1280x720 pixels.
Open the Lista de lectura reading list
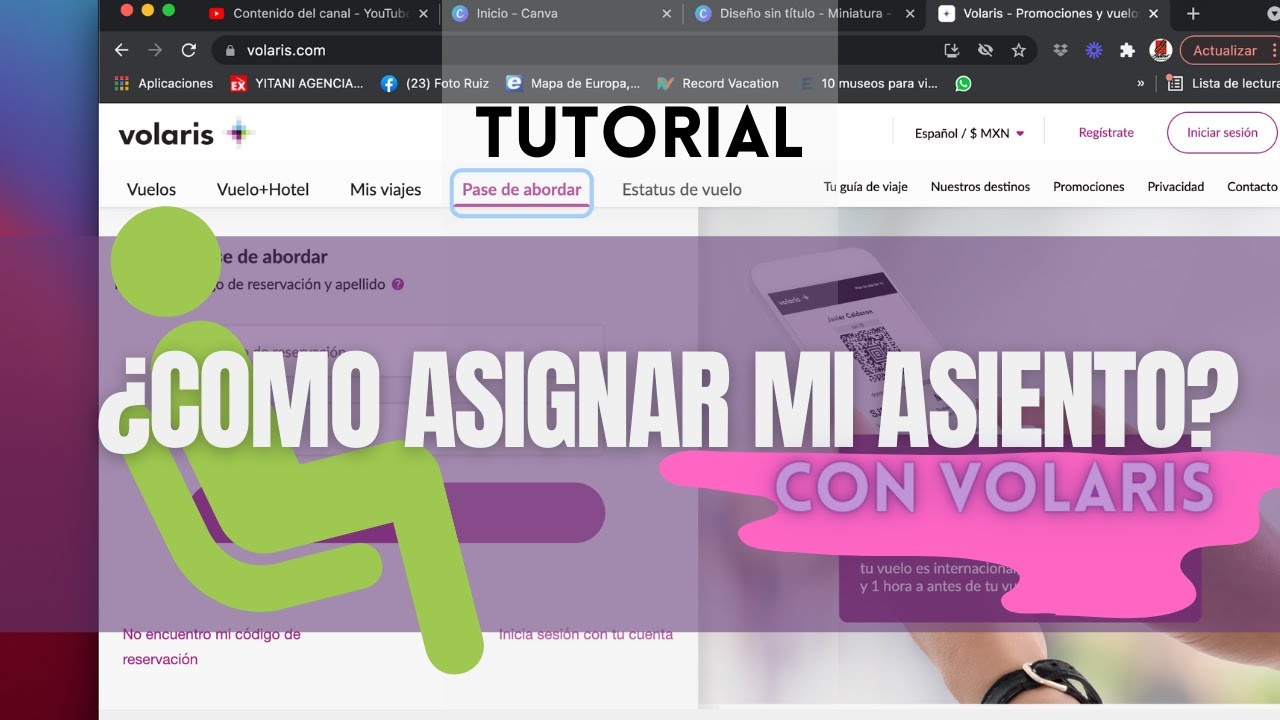(1222, 84)
